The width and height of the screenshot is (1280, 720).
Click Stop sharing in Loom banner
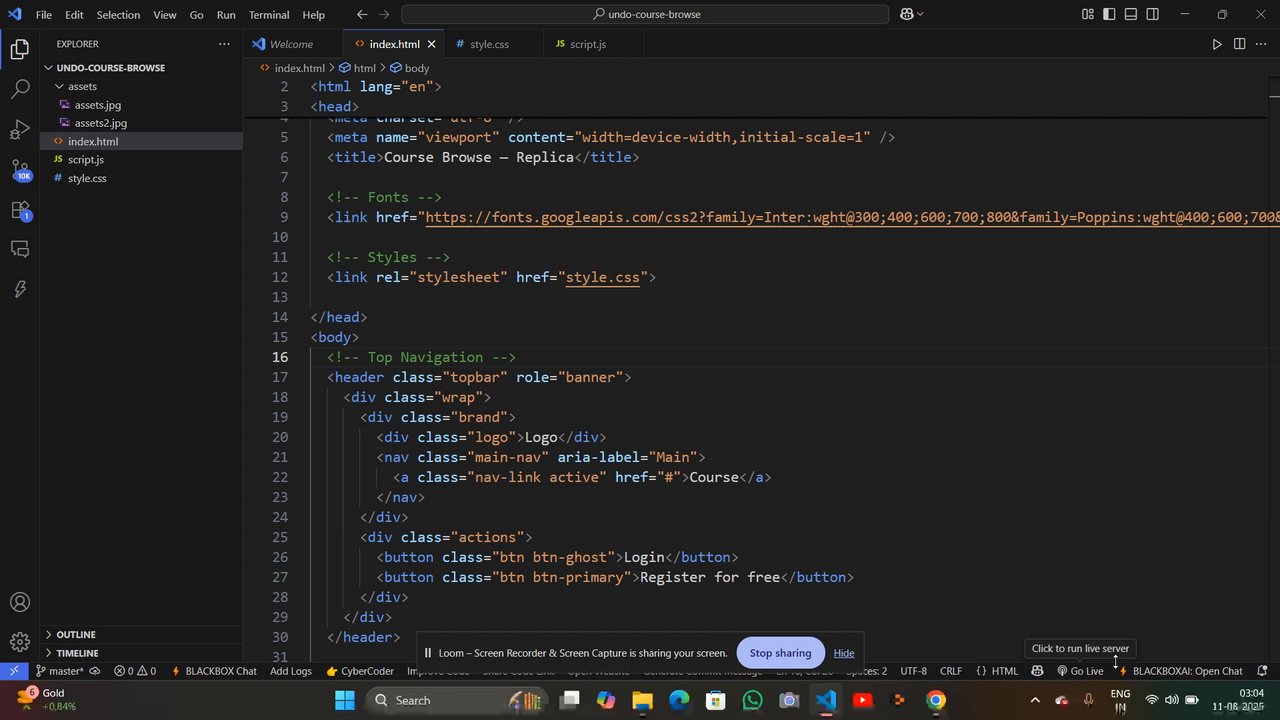(780, 653)
